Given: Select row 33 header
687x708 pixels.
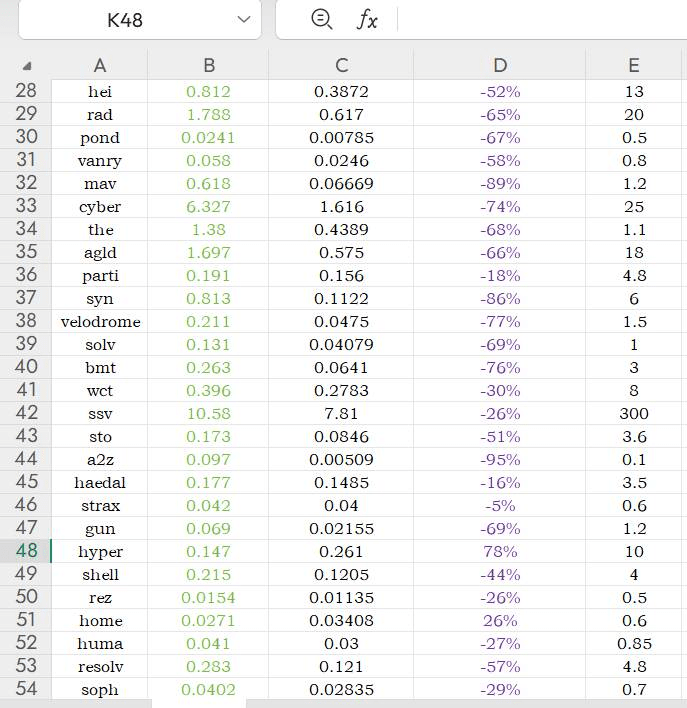Looking at the screenshot, I should coord(26,206).
